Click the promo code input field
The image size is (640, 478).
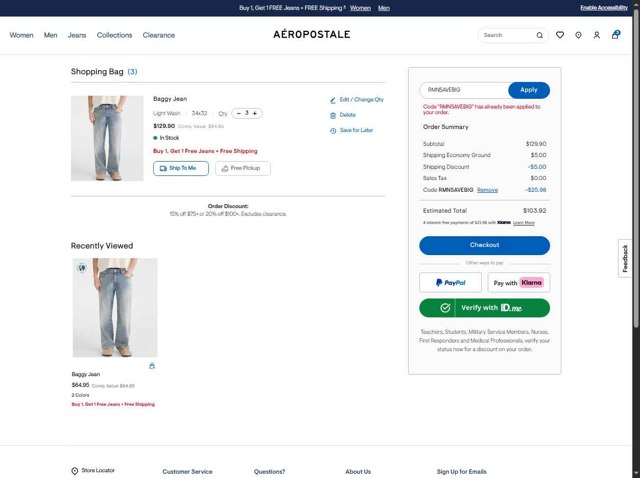coord(464,90)
